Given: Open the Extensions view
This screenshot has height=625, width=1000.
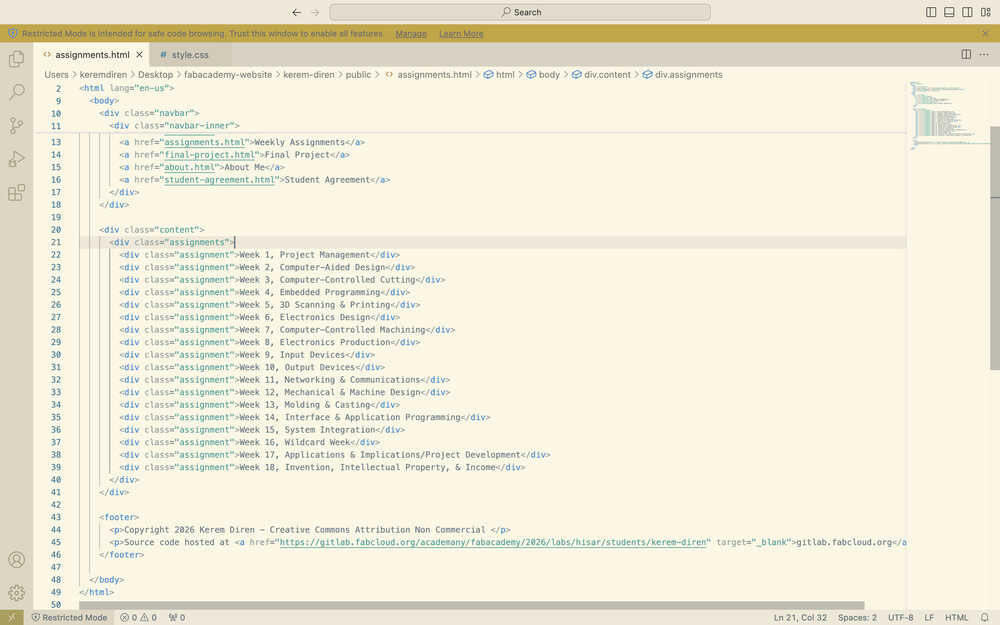Looking at the screenshot, I should [17, 192].
